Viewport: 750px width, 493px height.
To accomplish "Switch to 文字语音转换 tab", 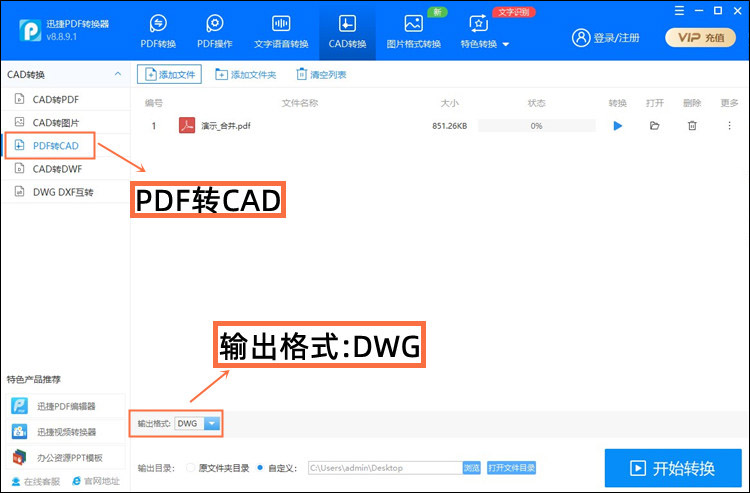I will coord(281,32).
